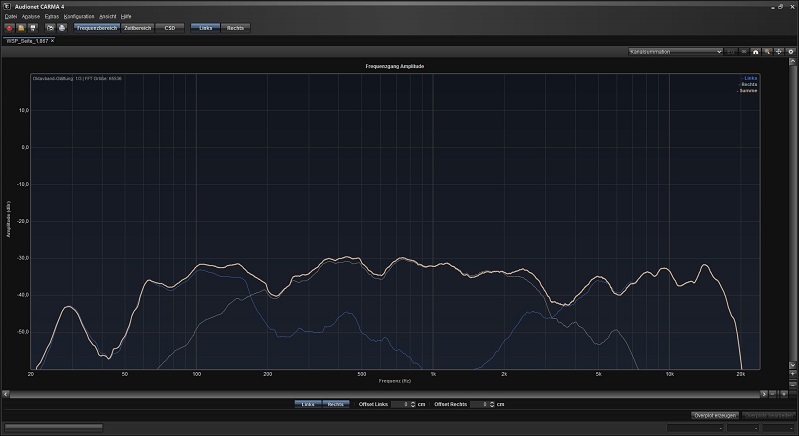Click the Offset Links value field
The image size is (799, 436).
click(399, 404)
